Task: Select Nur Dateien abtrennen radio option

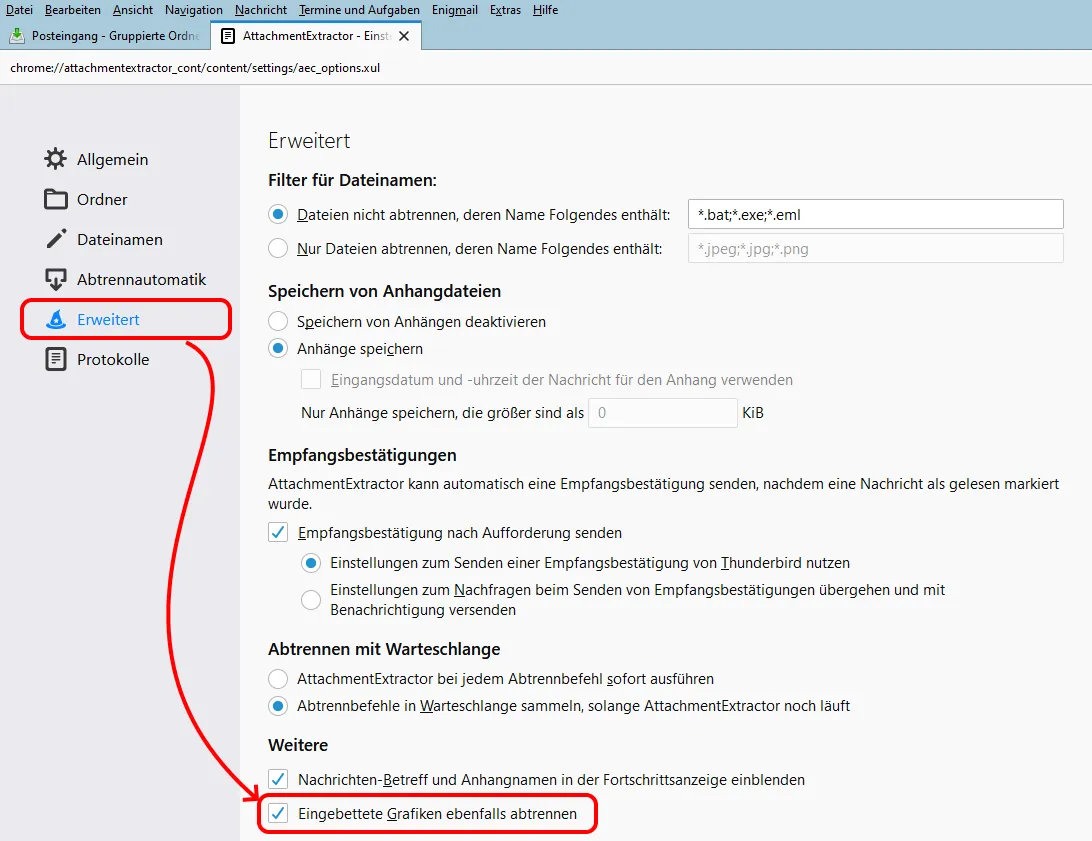Action: click(278, 249)
